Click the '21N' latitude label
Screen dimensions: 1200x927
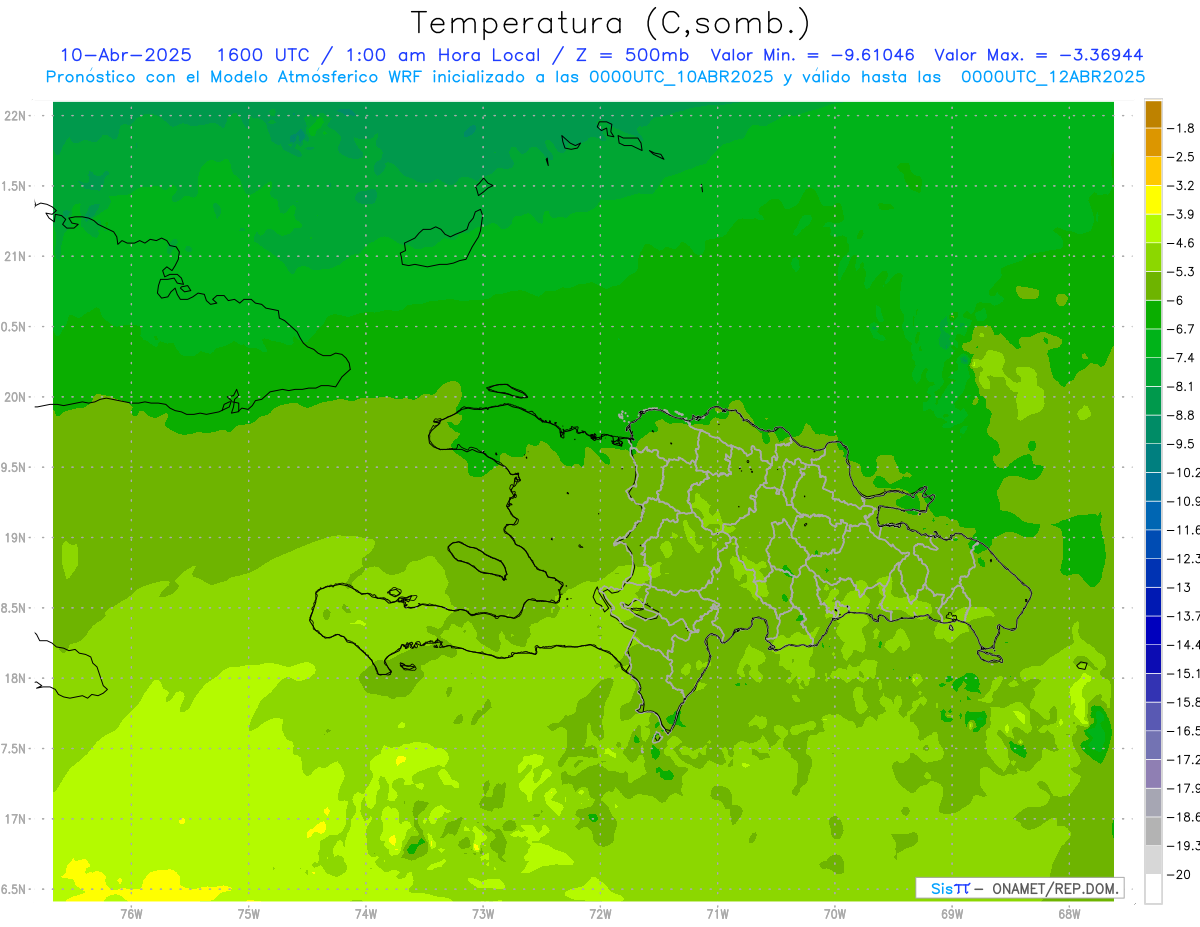[17, 256]
